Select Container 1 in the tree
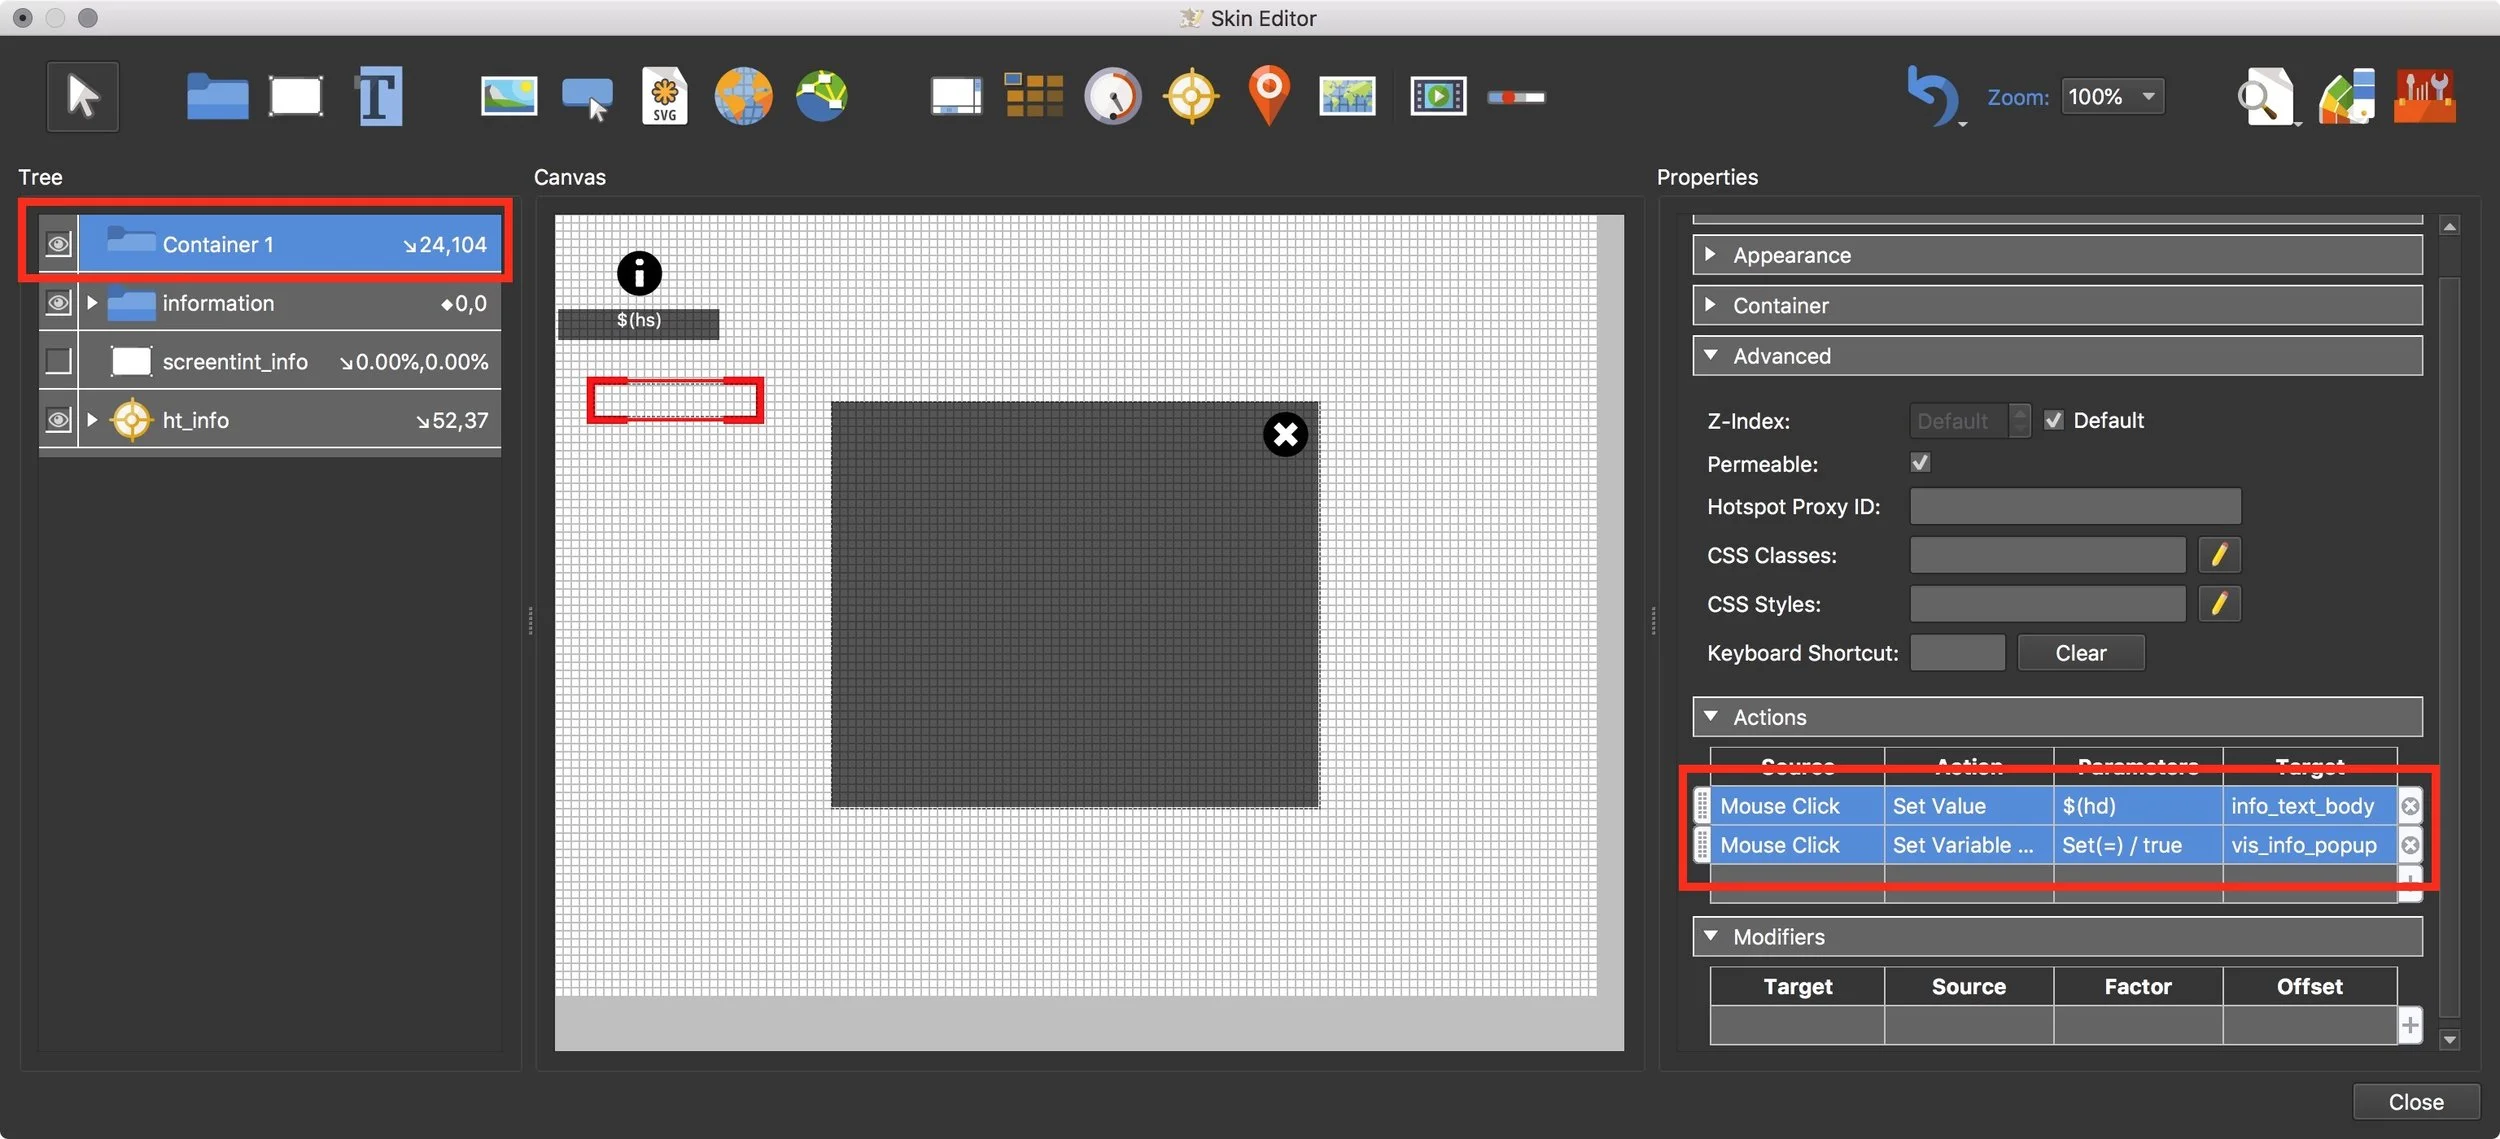This screenshot has height=1139, width=2500. coord(289,244)
